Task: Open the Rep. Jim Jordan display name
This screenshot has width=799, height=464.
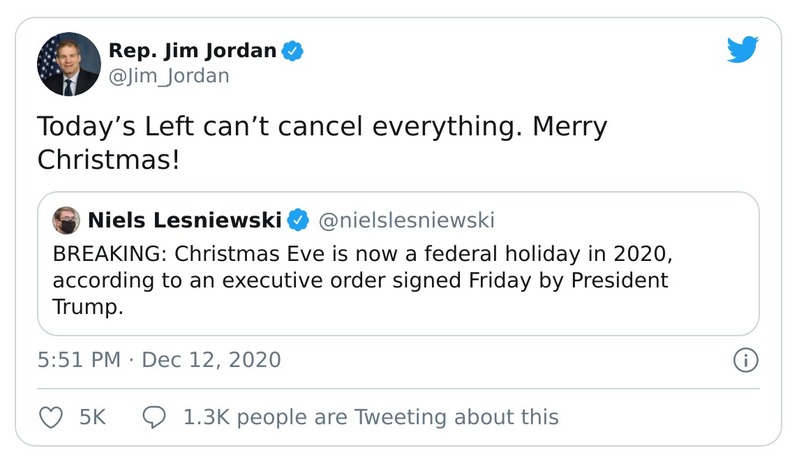Action: (192, 51)
